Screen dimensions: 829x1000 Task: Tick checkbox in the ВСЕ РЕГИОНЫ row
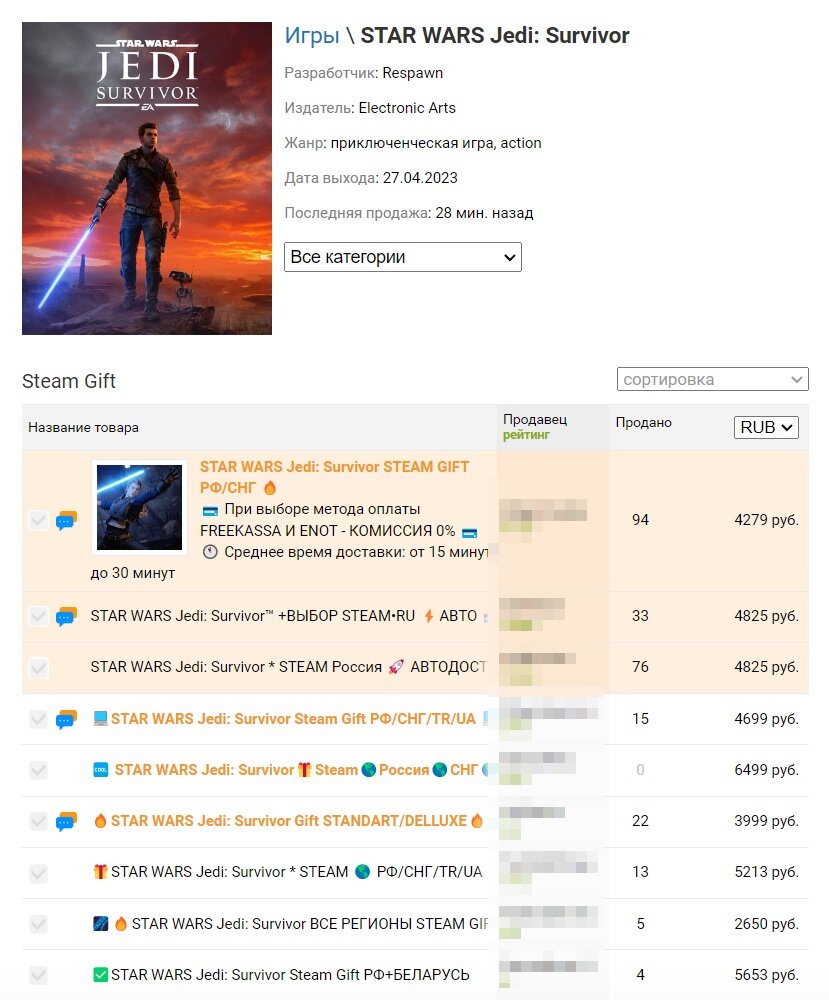(38, 923)
